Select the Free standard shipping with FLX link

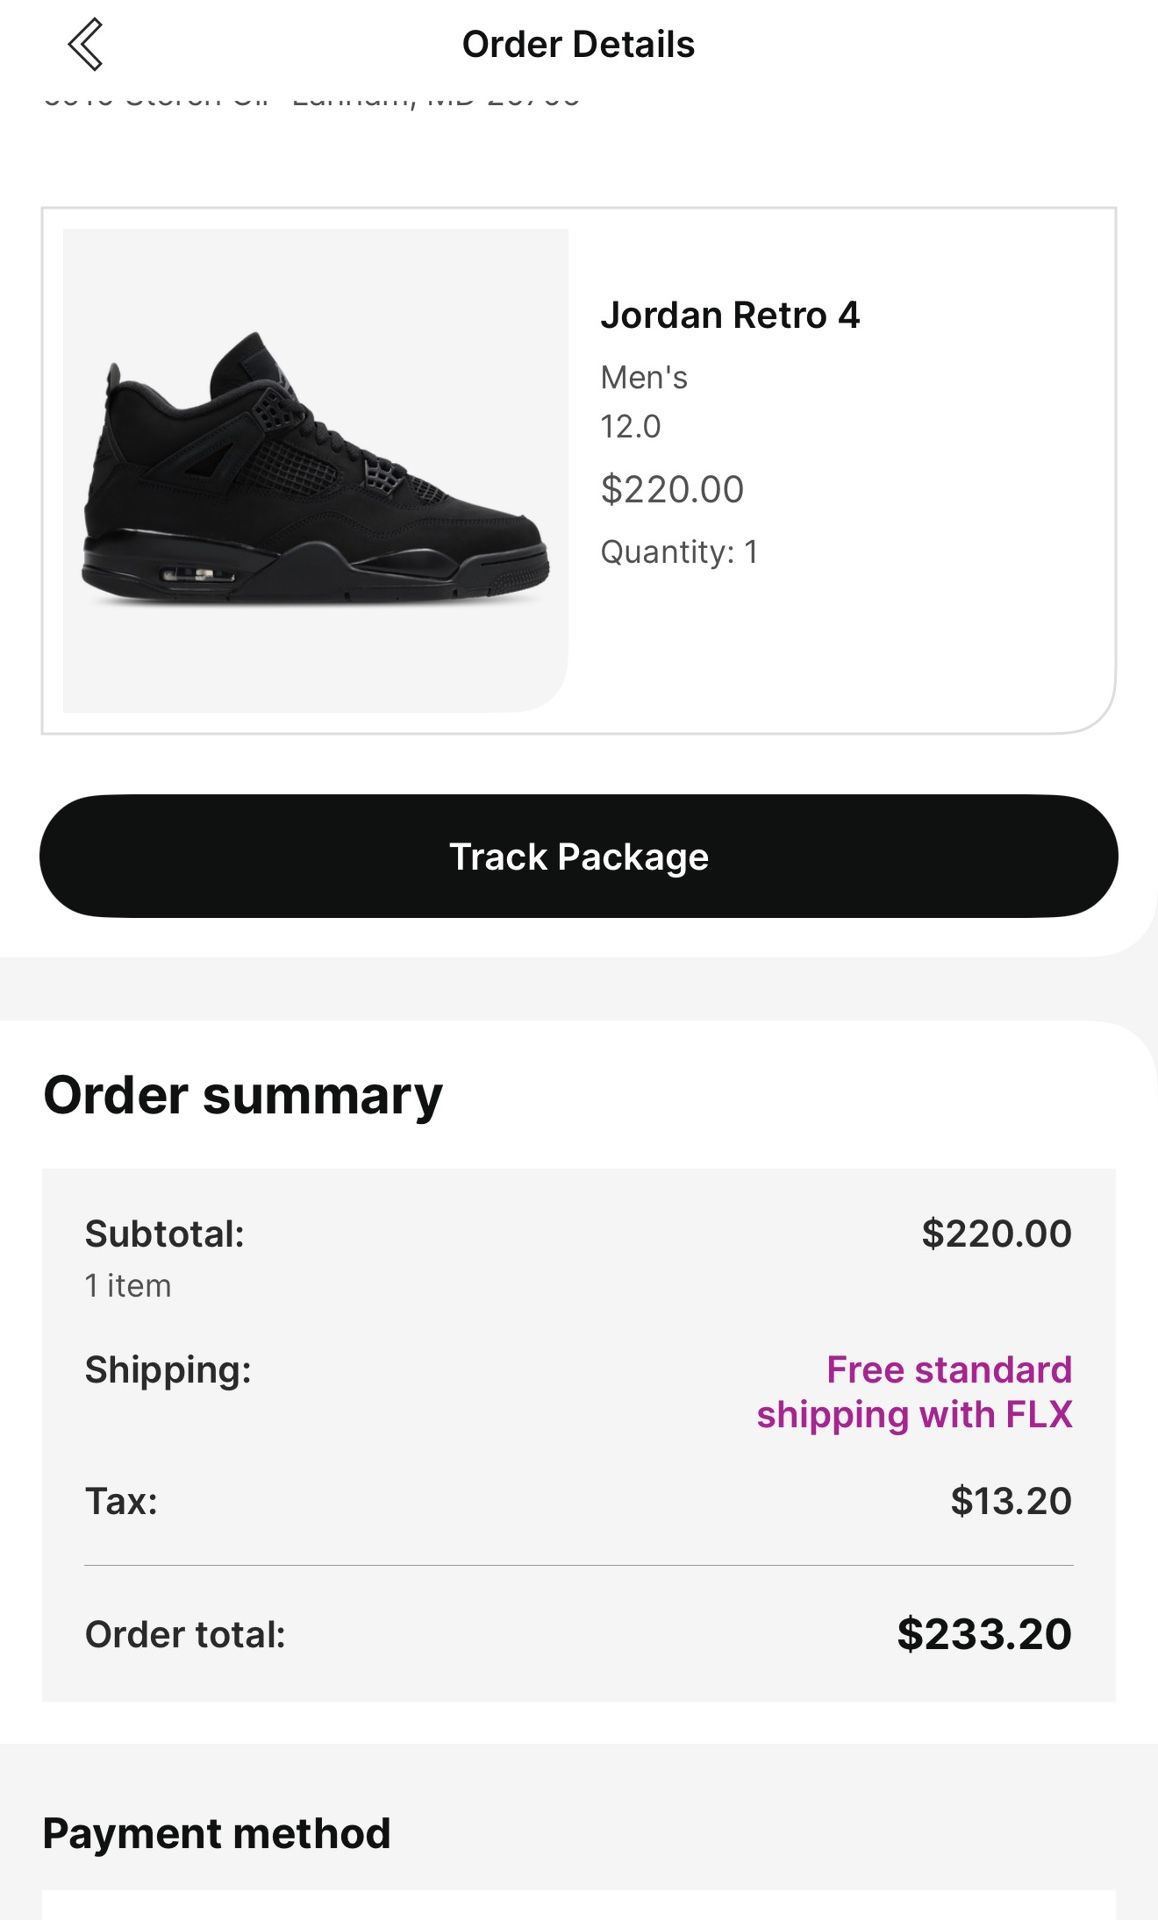click(x=917, y=1392)
